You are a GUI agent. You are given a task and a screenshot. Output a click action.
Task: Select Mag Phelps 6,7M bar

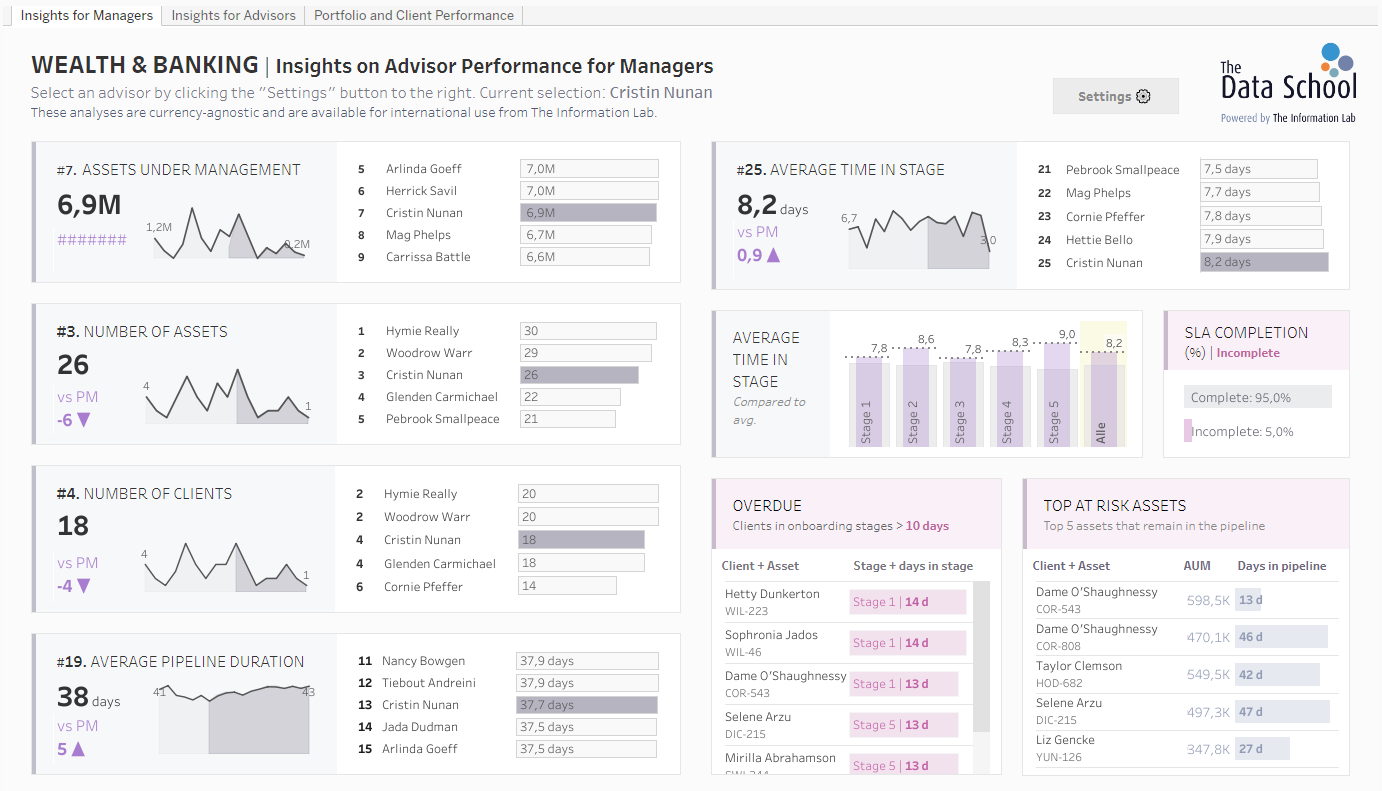point(586,235)
